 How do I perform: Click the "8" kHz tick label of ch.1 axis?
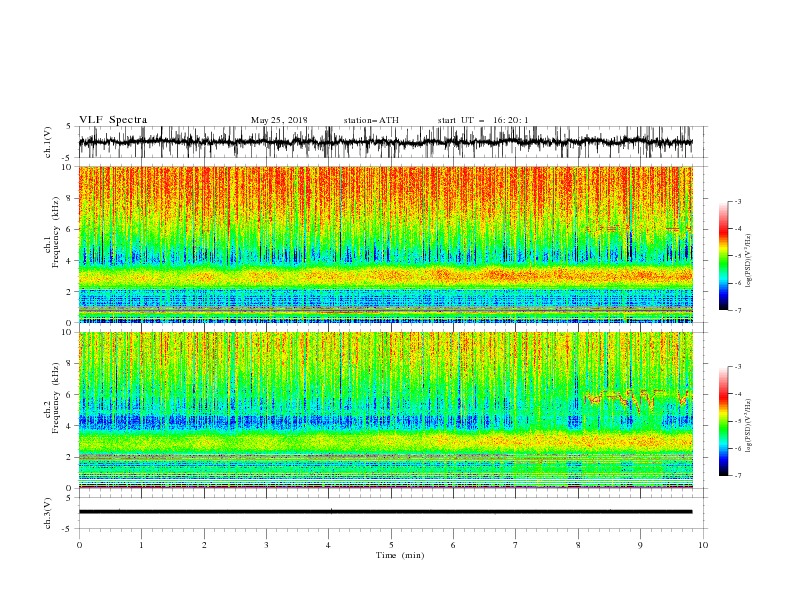point(71,198)
